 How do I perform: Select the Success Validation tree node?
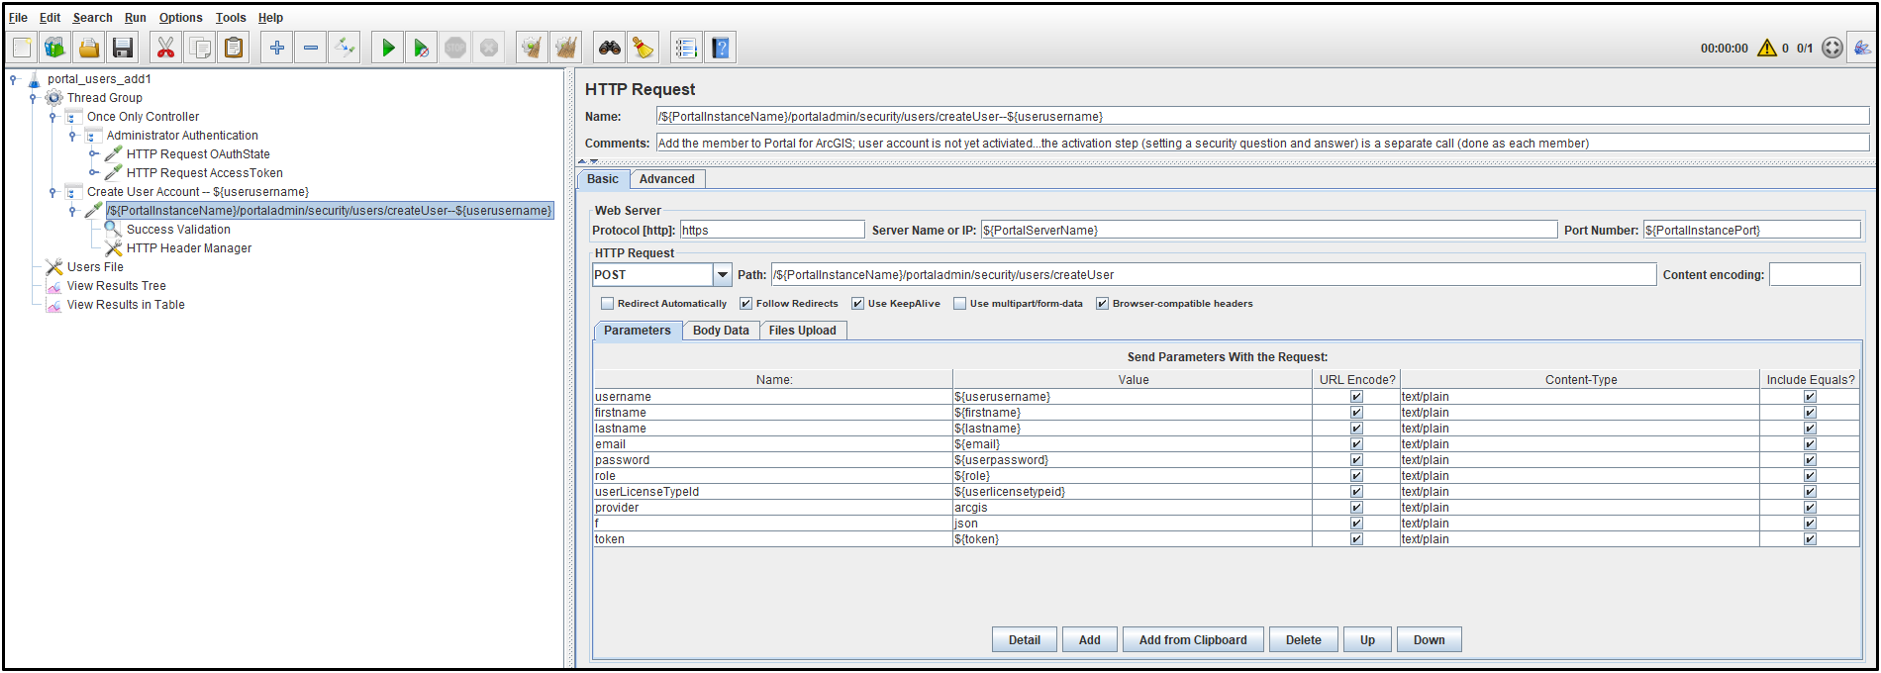point(178,229)
